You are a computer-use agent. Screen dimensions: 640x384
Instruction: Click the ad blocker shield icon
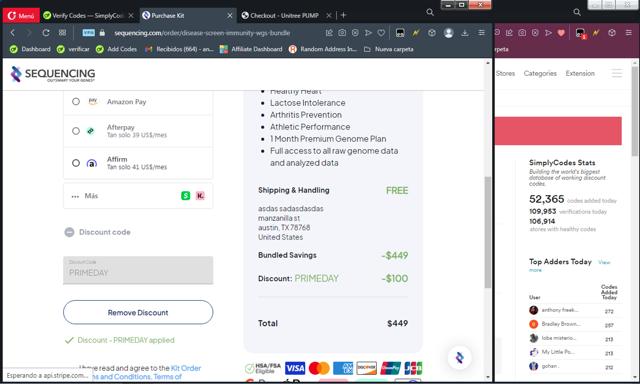click(x=355, y=33)
